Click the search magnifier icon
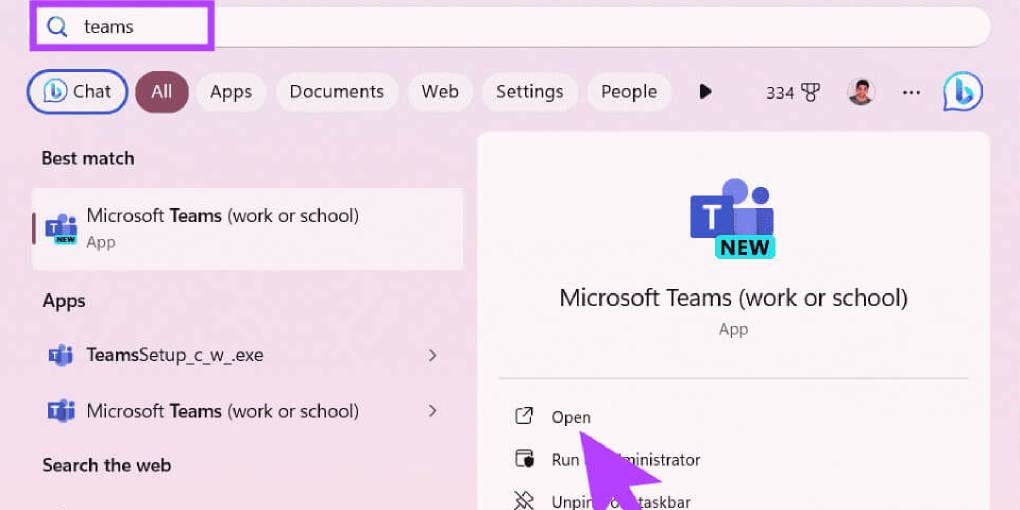This screenshot has height=510, width=1020. tap(57, 27)
